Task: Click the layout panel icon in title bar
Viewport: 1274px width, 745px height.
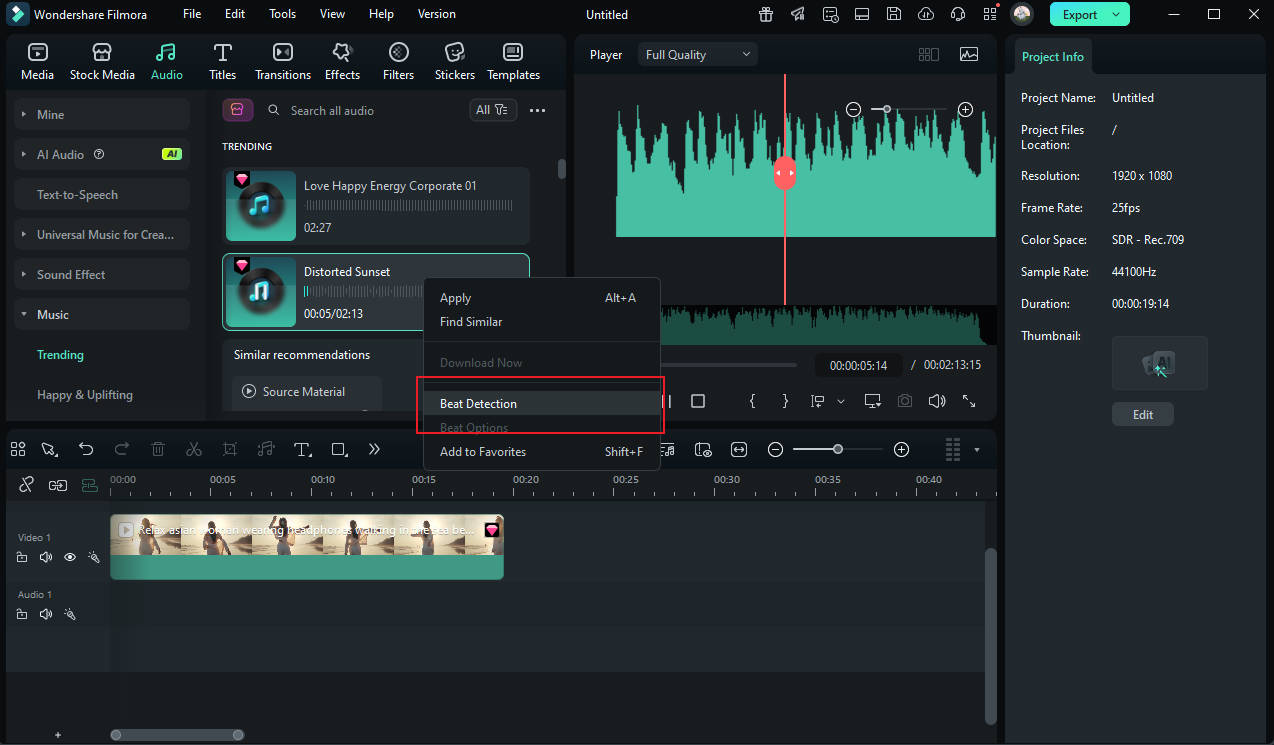Action: [862, 14]
